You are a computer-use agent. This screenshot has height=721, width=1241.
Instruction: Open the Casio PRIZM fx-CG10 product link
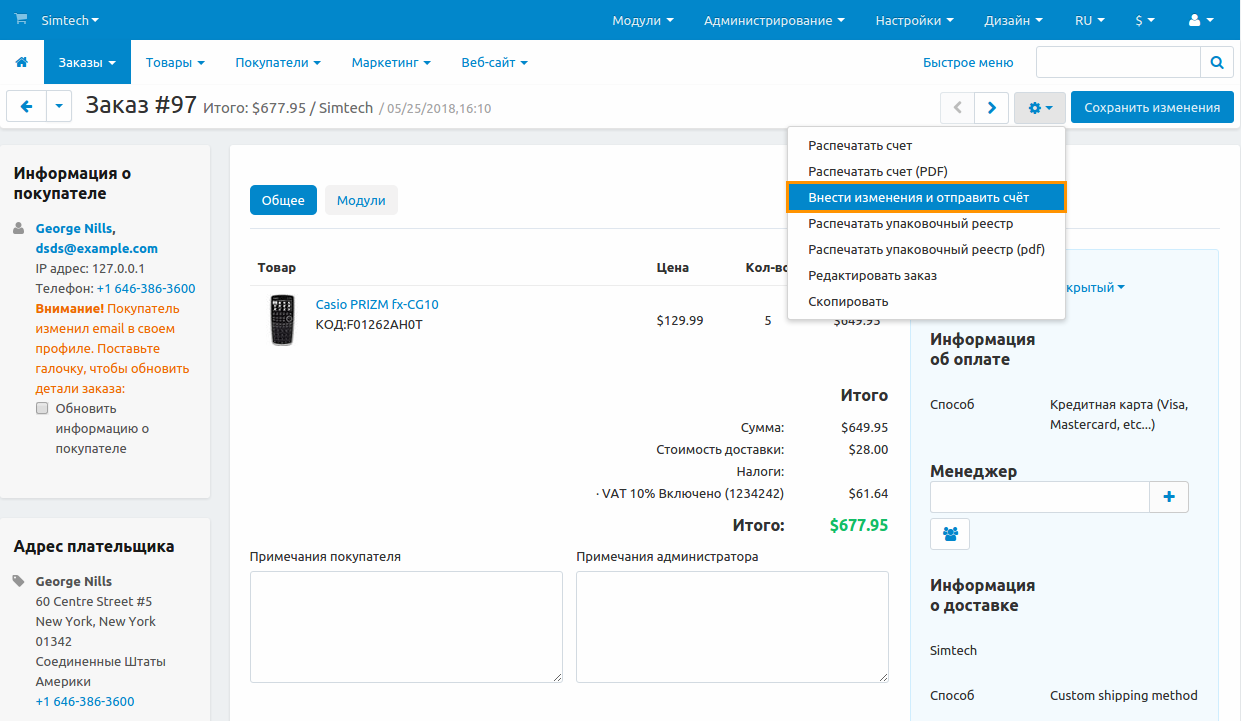pos(377,304)
